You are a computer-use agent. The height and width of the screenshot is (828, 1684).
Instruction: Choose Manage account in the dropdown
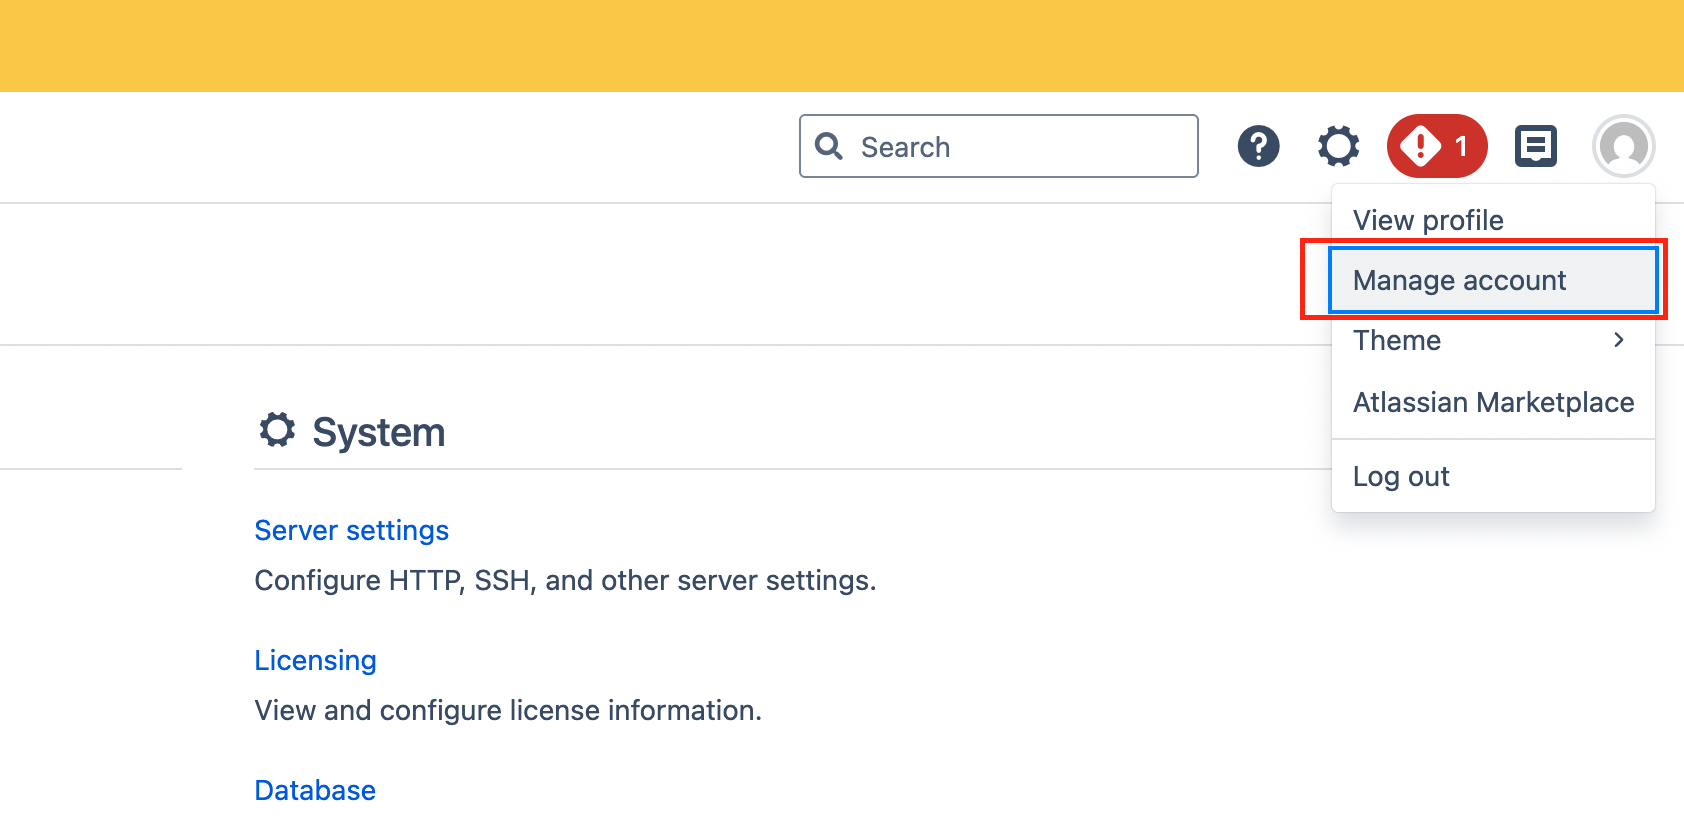click(x=1493, y=280)
